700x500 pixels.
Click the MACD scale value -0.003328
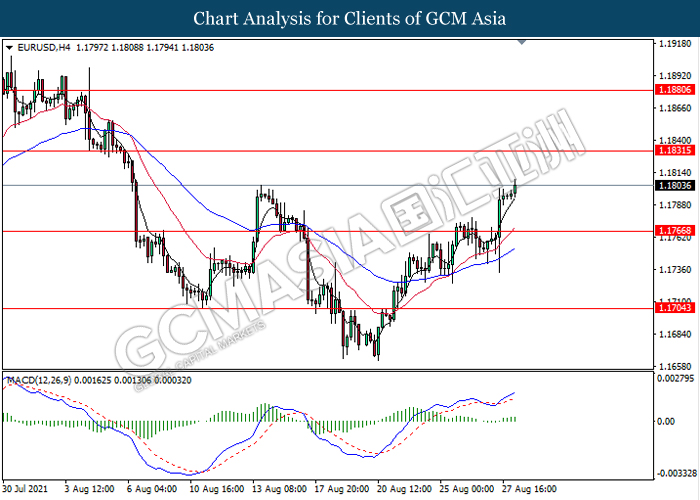[677, 473]
